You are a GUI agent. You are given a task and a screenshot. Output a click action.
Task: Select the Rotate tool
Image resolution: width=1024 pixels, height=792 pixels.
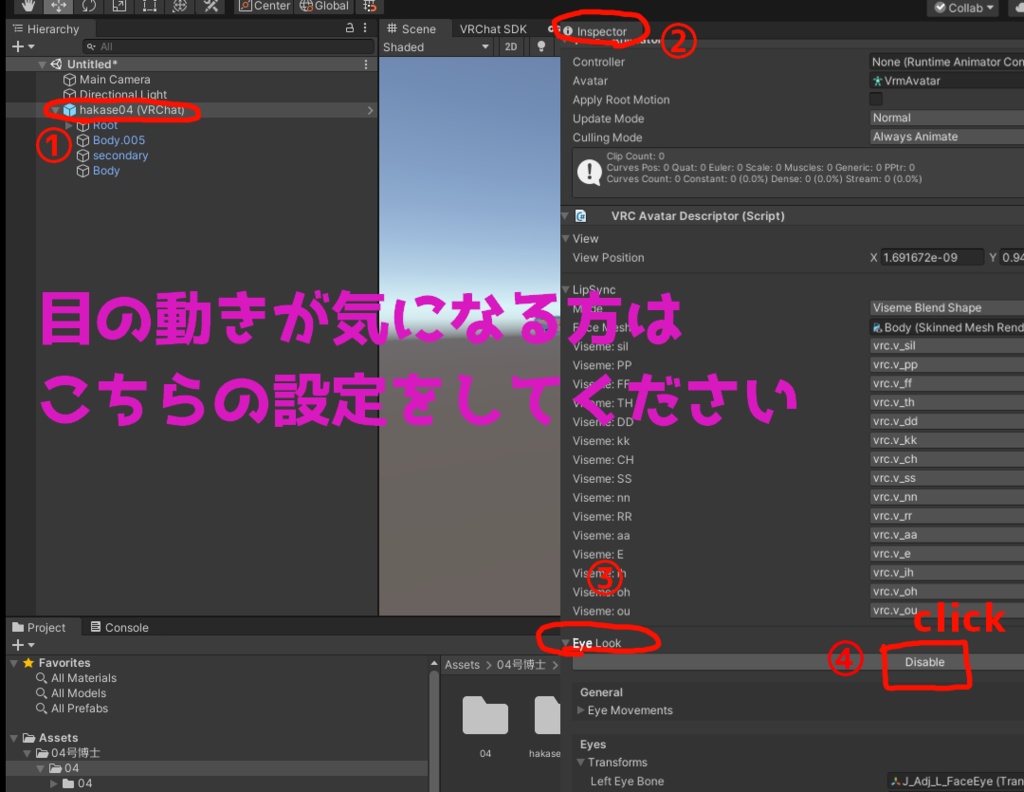[x=88, y=7]
